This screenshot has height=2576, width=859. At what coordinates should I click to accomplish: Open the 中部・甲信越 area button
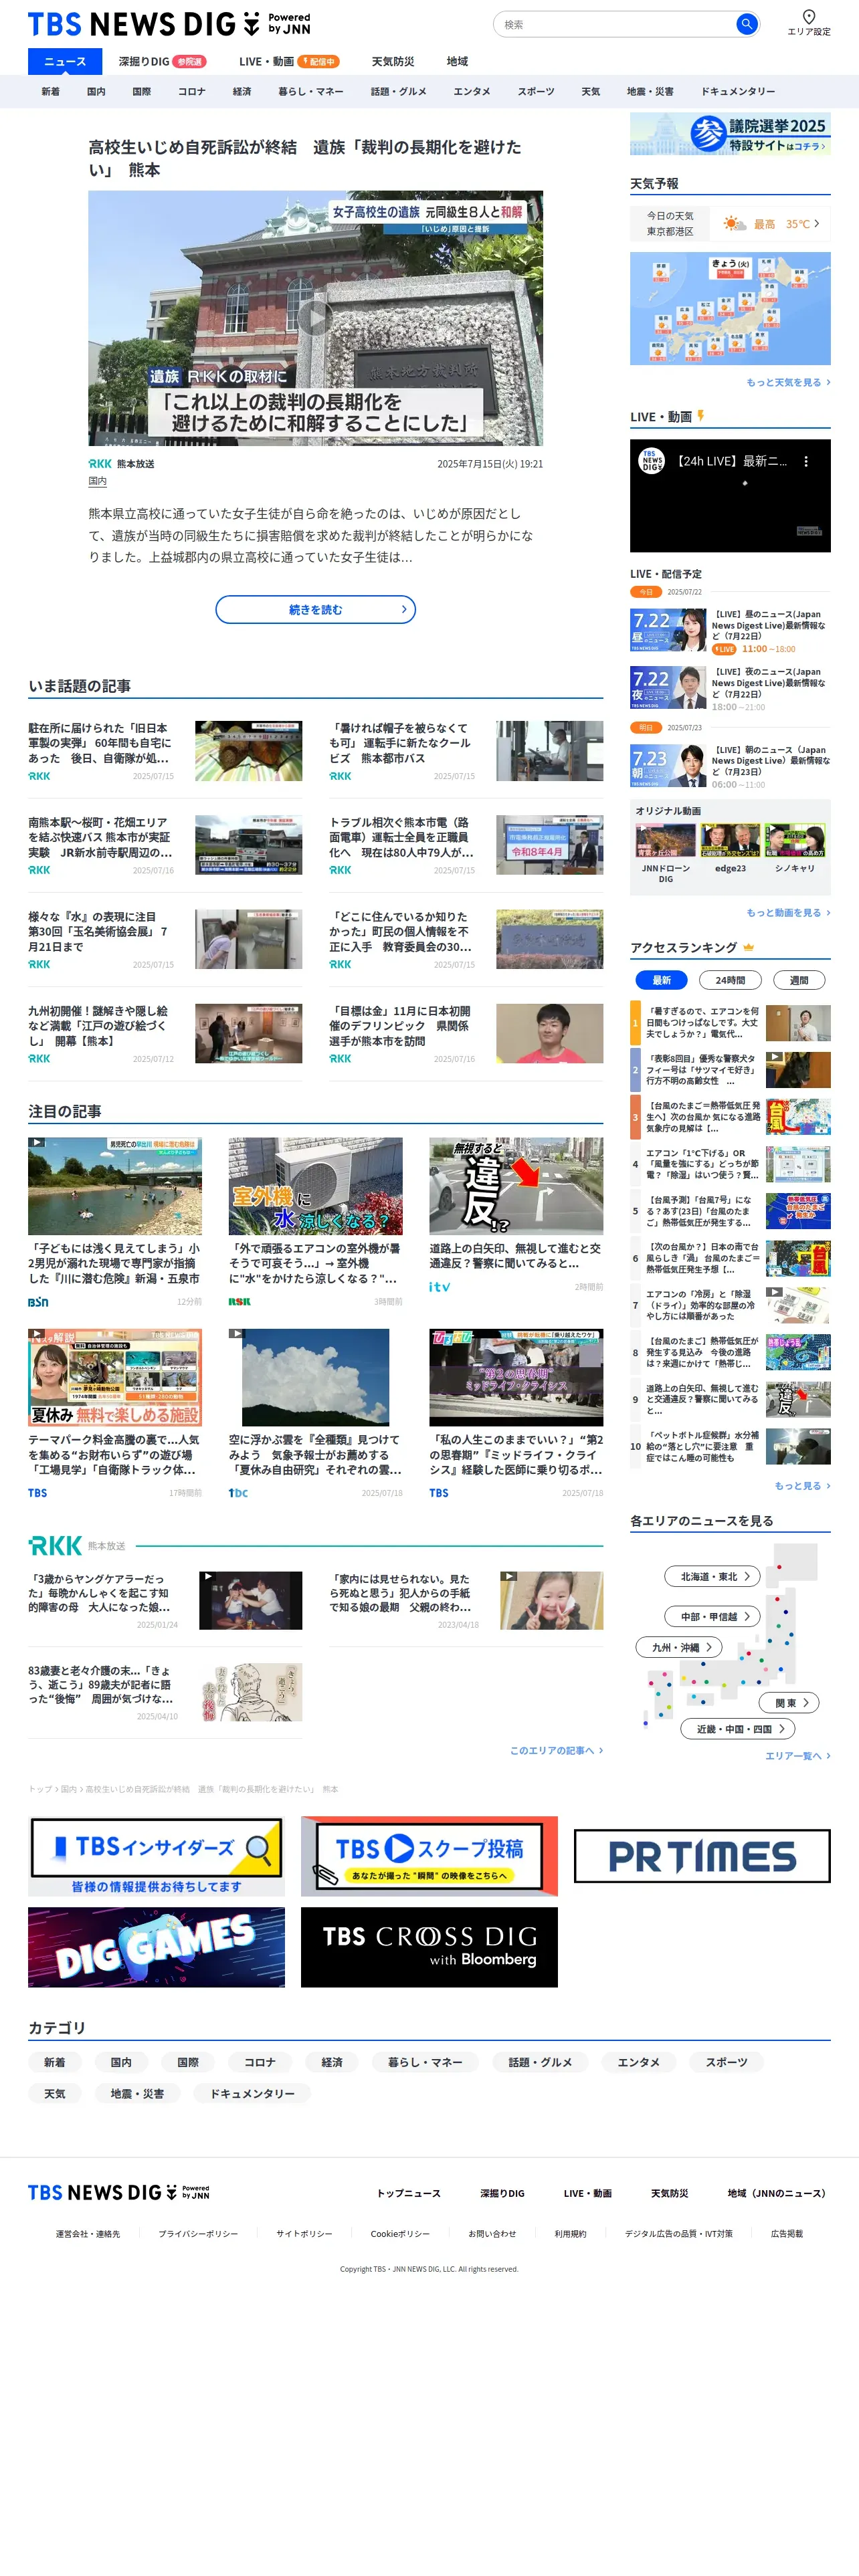pos(713,1616)
